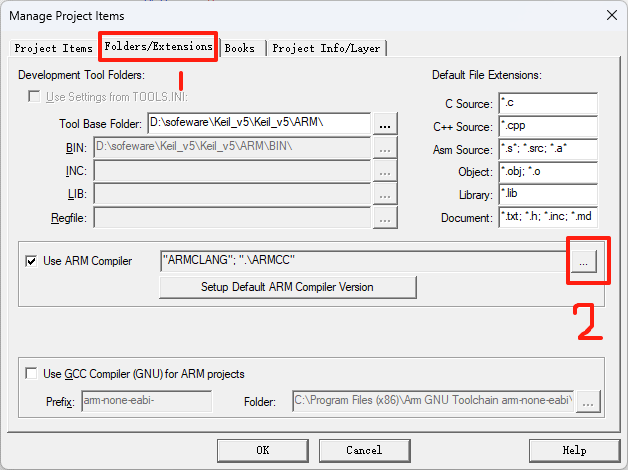Uncheck the Use ARM Compiler checkbox
The width and height of the screenshot is (628, 470).
click(x=31, y=261)
